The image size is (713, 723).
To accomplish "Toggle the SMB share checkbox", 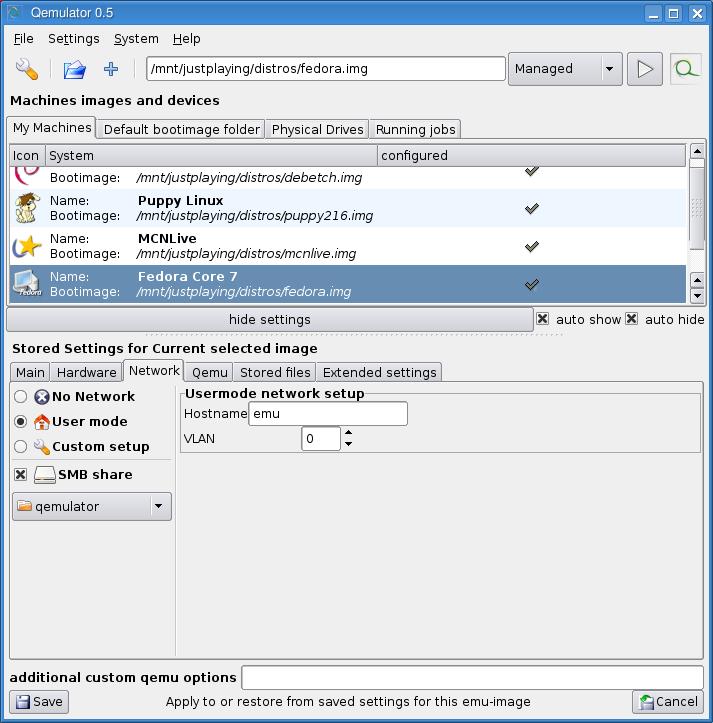I will pyautogui.click(x=20, y=474).
